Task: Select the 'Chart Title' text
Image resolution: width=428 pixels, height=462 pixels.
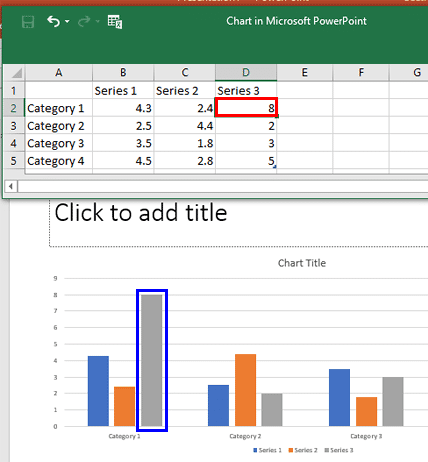Action: point(302,263)
